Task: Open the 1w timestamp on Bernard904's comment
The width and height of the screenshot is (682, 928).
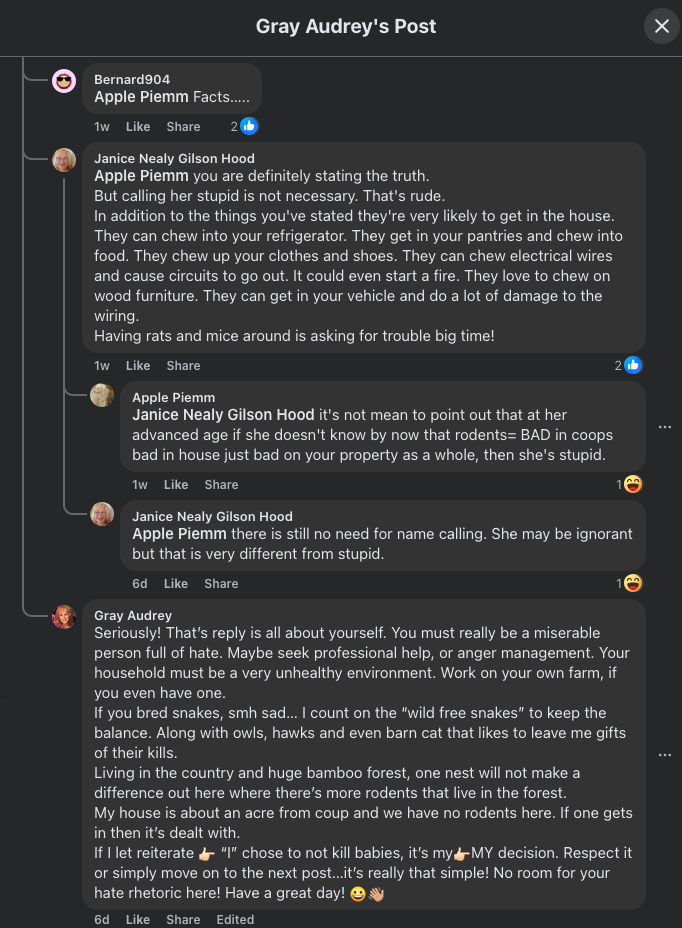Action: (x=102, y=127)
